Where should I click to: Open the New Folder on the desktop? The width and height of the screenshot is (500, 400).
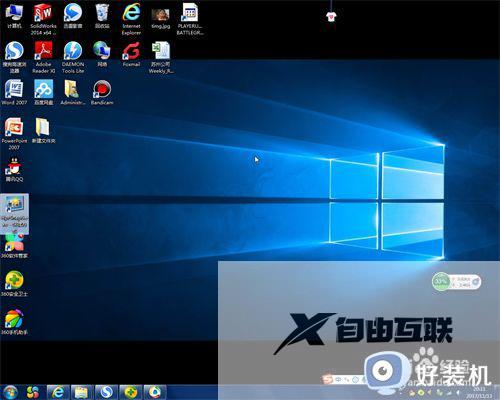coord(43,131)
